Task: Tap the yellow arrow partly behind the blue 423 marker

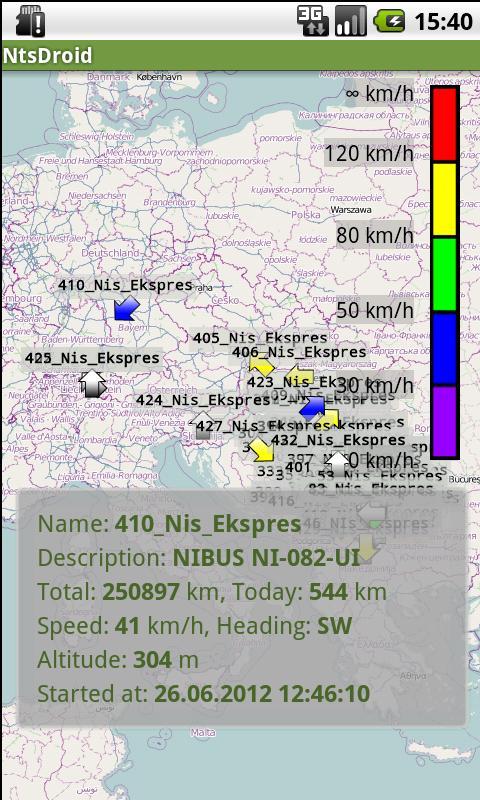Action: click(x=330, y=418)
